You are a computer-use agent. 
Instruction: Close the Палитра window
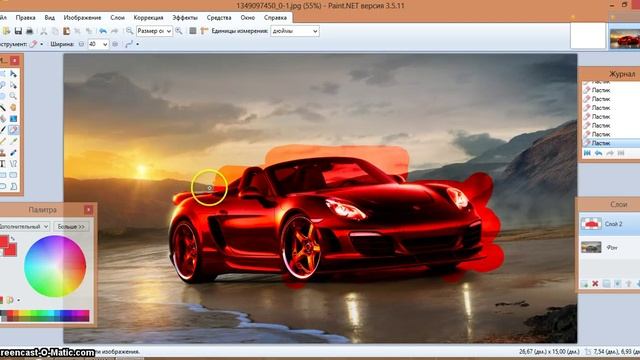(x=88, y=210)
